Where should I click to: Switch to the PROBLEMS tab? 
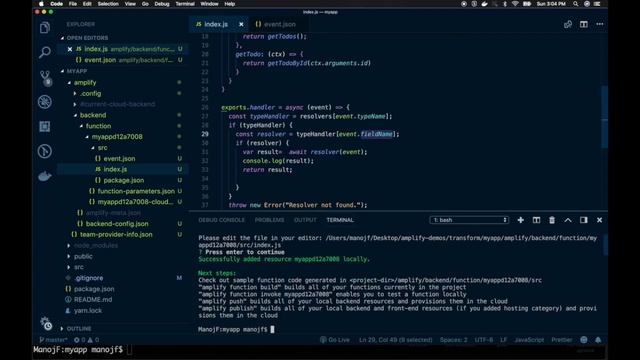(x=269, y=220)
